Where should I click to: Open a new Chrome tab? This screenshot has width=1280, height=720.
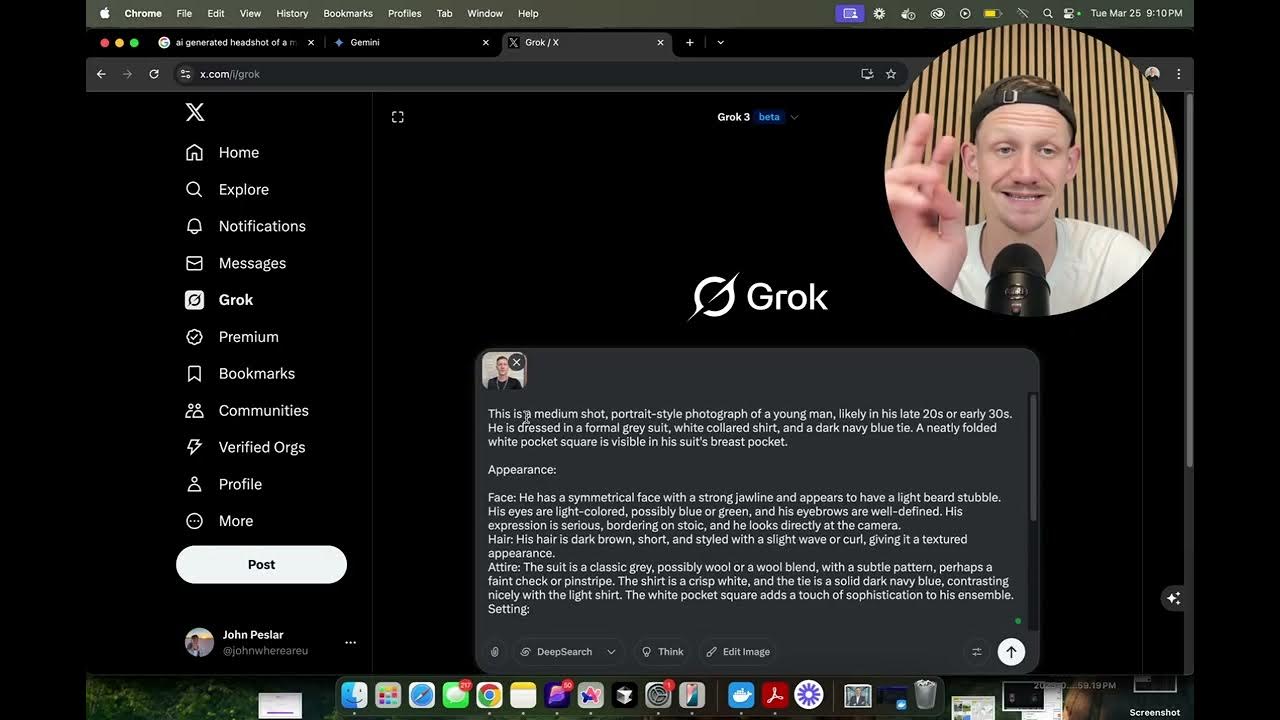tap(690, 42)
